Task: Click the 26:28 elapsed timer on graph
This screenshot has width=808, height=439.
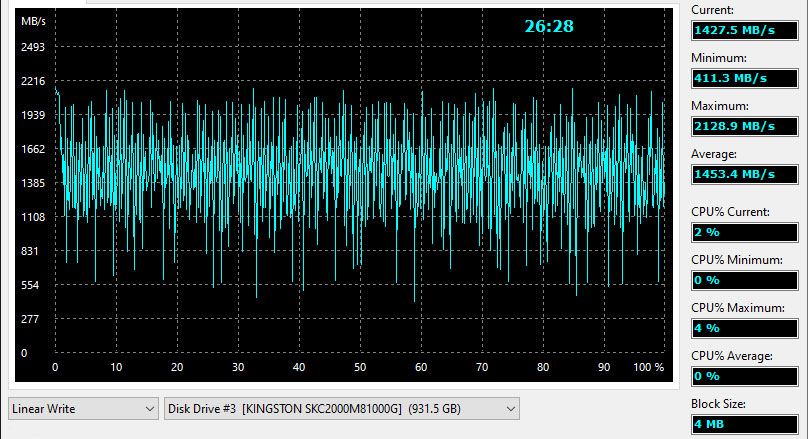Action: pyautogui.click(x=549, y=26)
